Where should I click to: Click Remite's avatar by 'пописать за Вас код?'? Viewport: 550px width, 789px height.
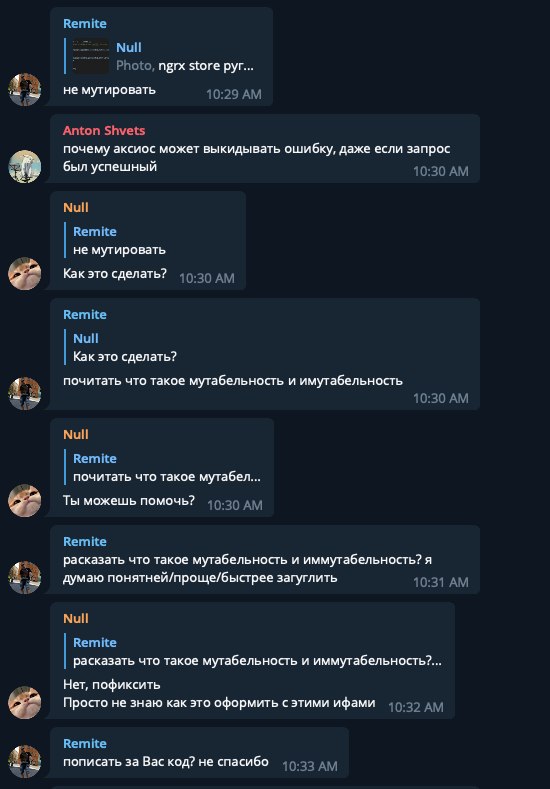(x=25, y=761)
